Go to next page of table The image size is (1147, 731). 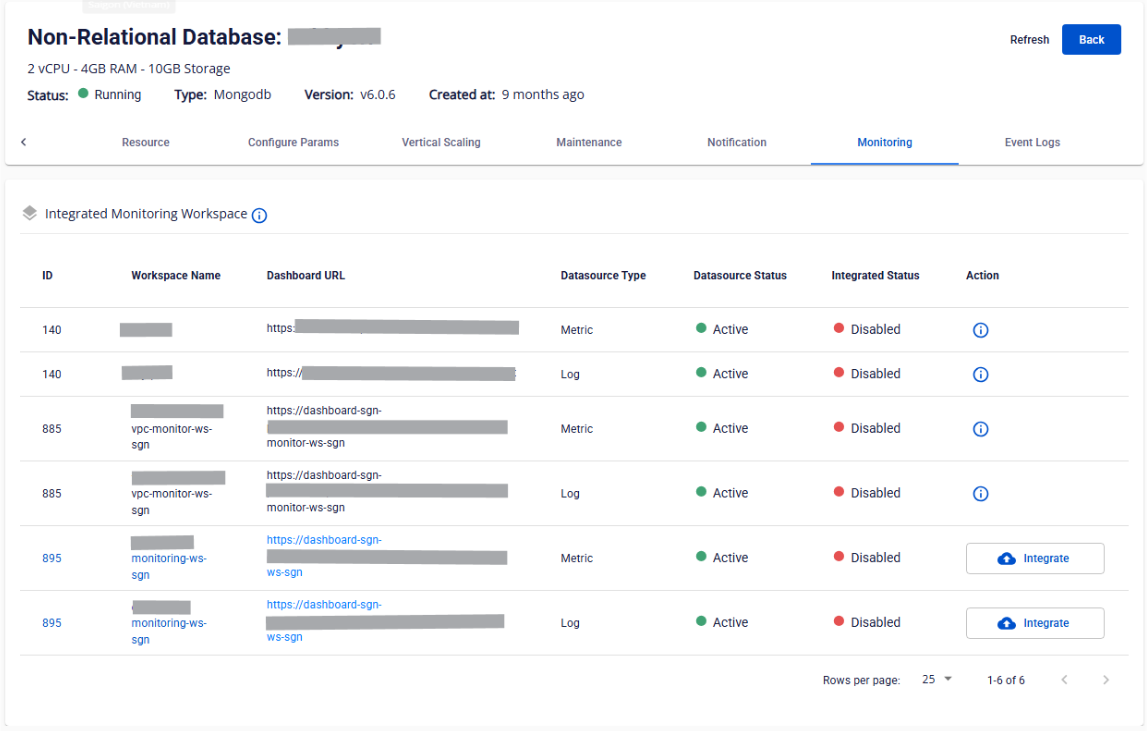1105,680
